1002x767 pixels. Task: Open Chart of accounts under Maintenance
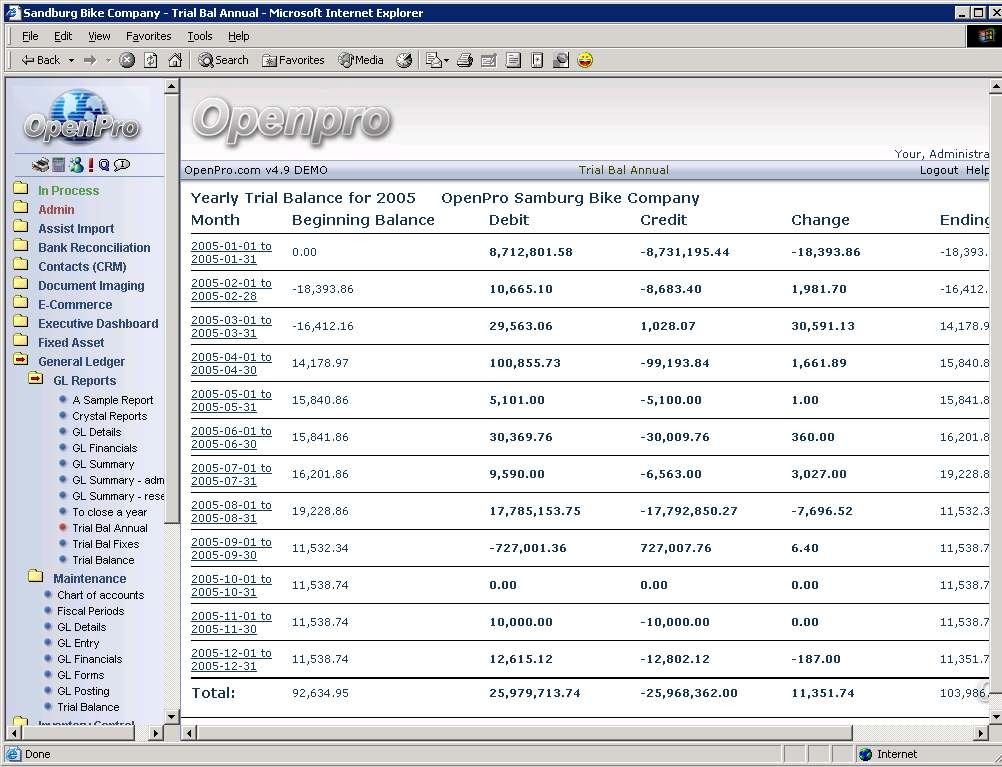pos(100,595)
